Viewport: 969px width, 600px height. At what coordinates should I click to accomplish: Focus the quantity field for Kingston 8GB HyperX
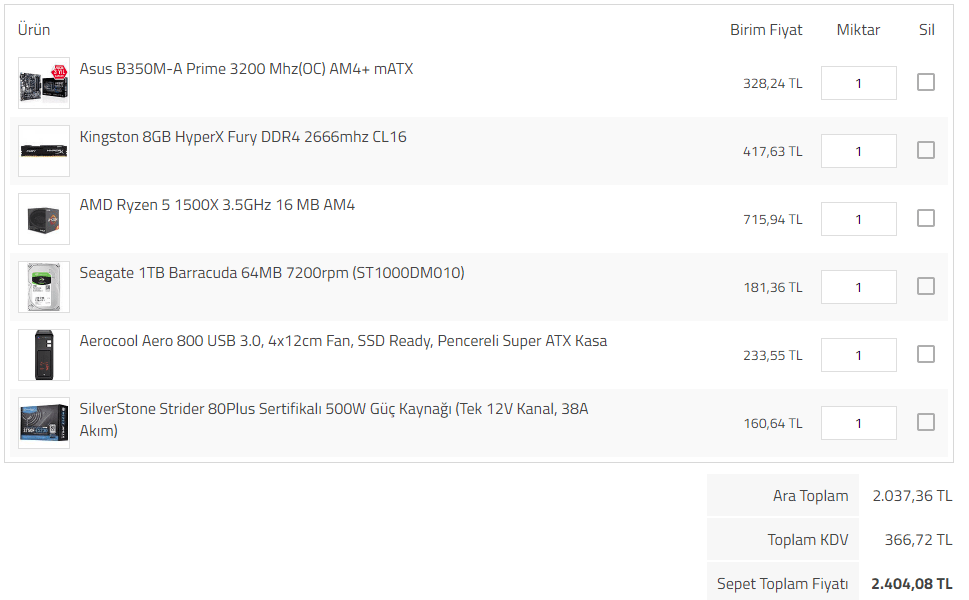(x=858, y=151)
